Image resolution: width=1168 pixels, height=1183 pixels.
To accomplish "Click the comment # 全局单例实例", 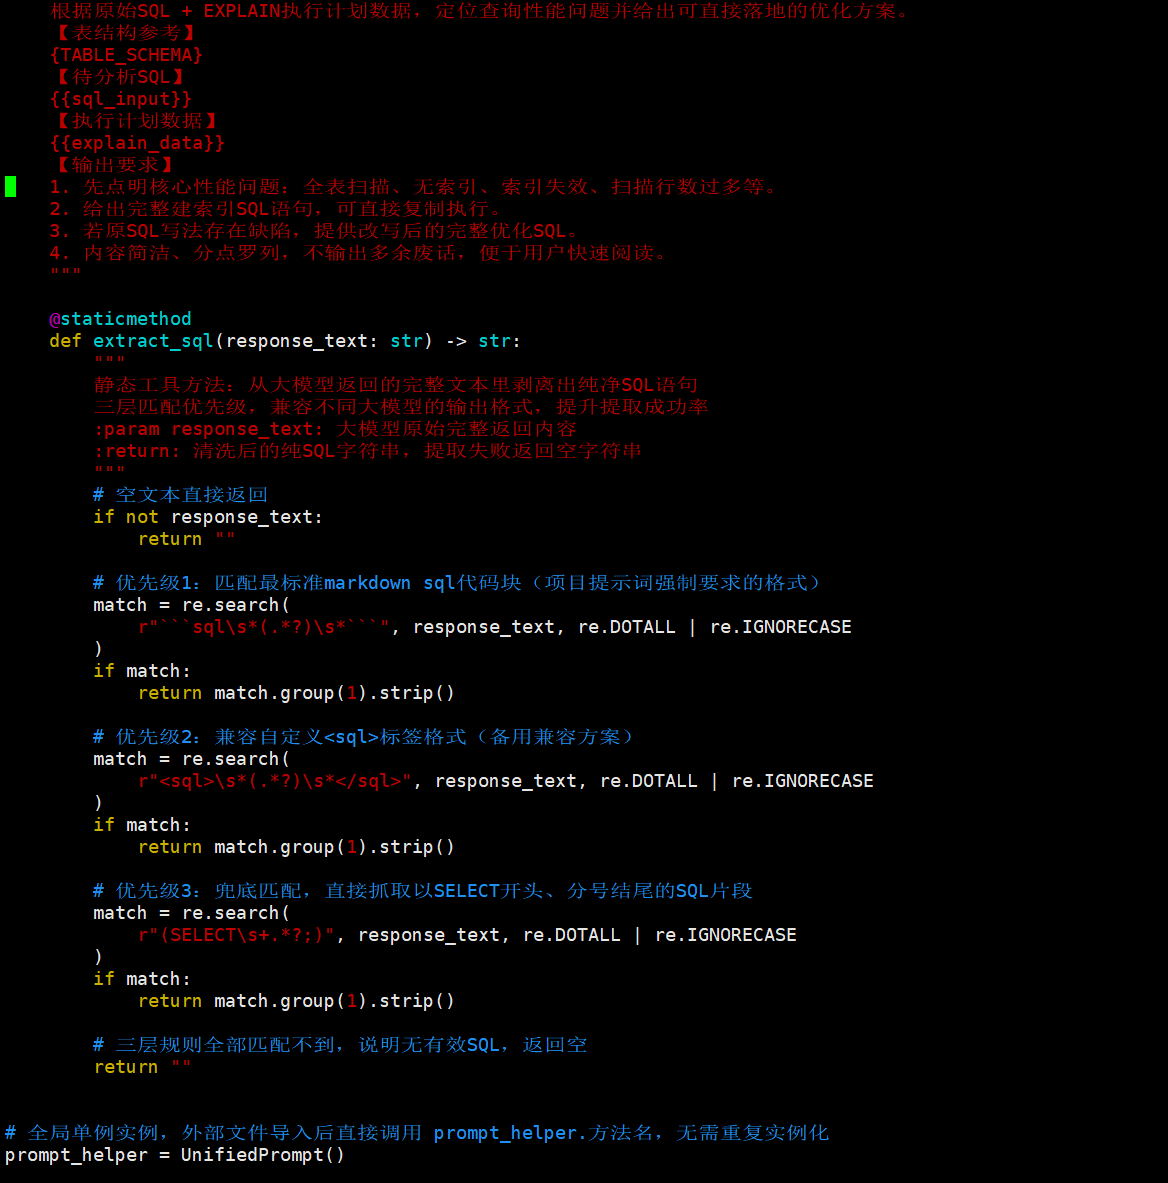I will coord(417,1133).
